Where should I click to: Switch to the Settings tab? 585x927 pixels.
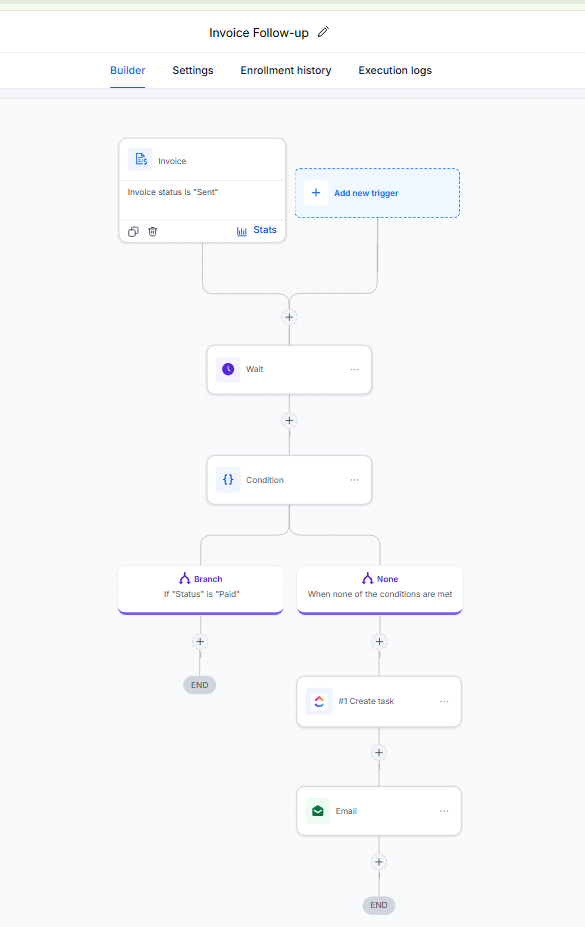pyautogui.click(x=193, y=70)
